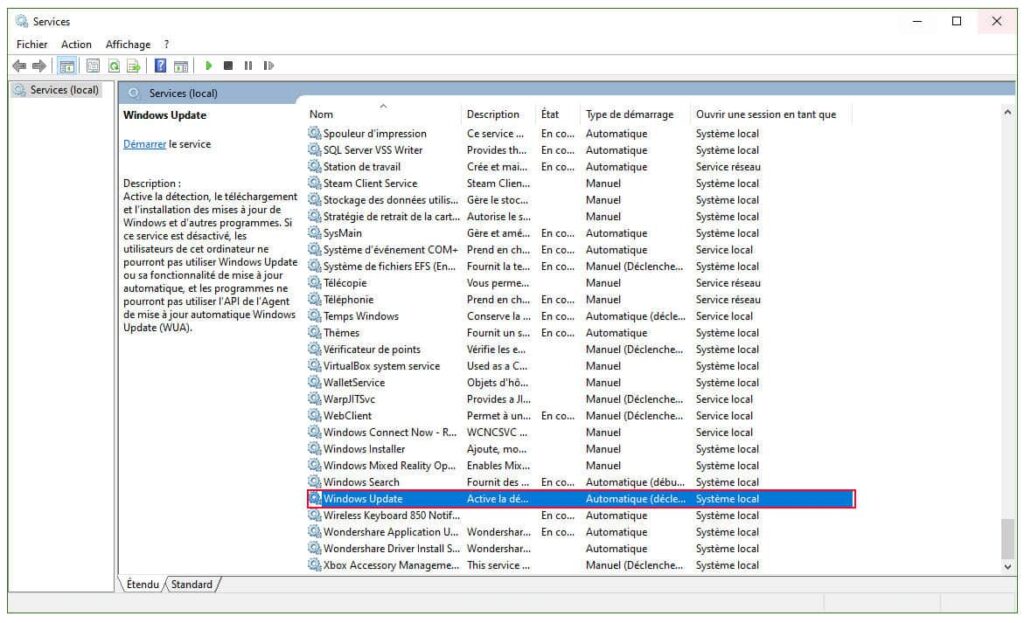Toggle Show/Hide Console Tree icon

pos(67,66)
